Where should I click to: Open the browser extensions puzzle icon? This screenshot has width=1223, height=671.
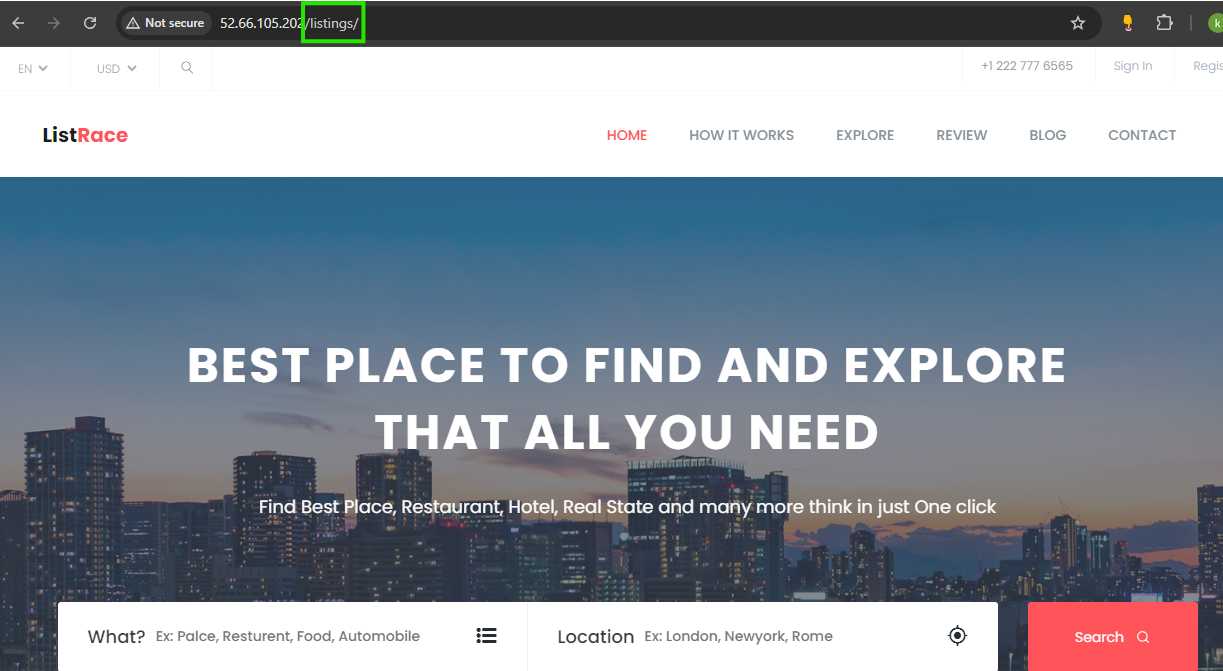click(x=1164, y=23)
